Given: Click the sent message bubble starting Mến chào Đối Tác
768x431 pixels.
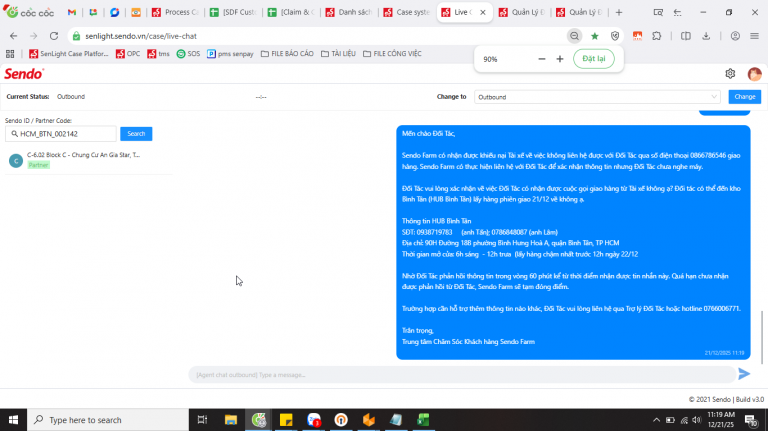Looking at the screenshot, I should [573, 242].
